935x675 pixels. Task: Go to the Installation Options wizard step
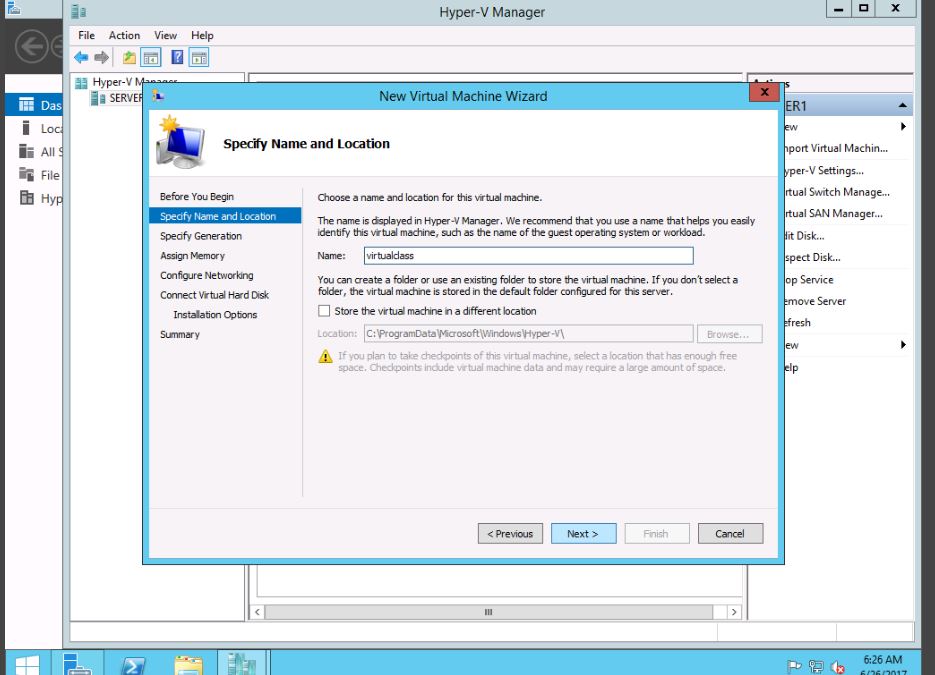click(x=215, y=314)
